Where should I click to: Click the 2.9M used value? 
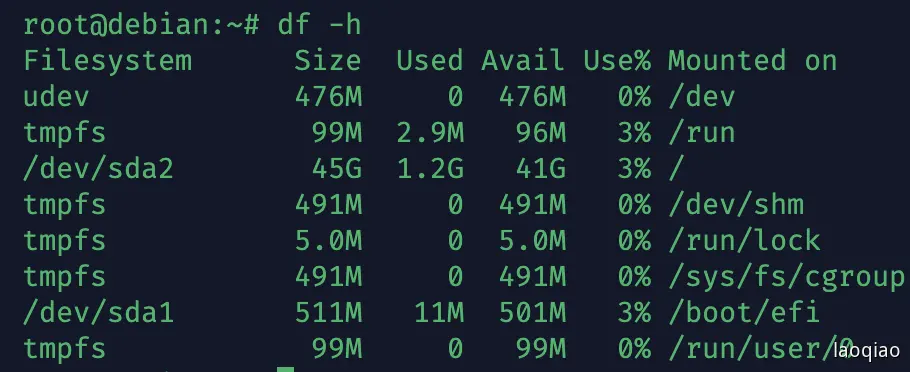click(430, 133)
